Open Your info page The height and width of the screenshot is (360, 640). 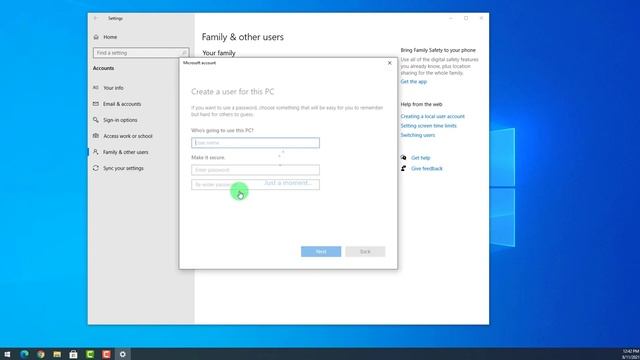click(113, 88)
